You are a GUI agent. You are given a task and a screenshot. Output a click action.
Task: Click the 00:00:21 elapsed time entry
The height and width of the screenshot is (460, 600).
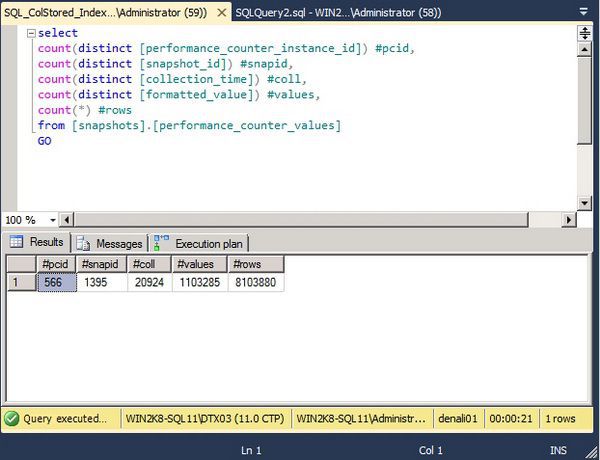click(x=511, y=419)
